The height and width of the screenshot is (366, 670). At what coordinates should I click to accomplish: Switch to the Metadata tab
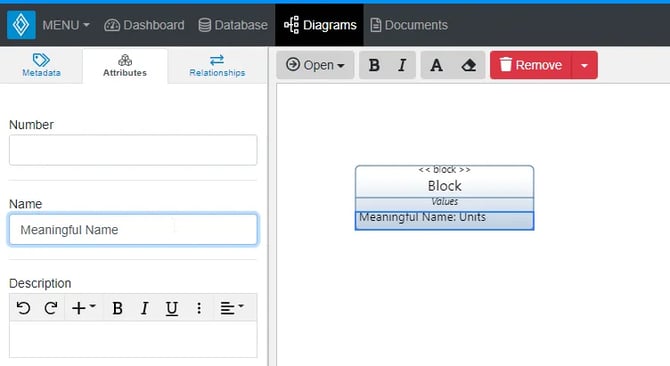pyautogui.click(x=41, y=65)
